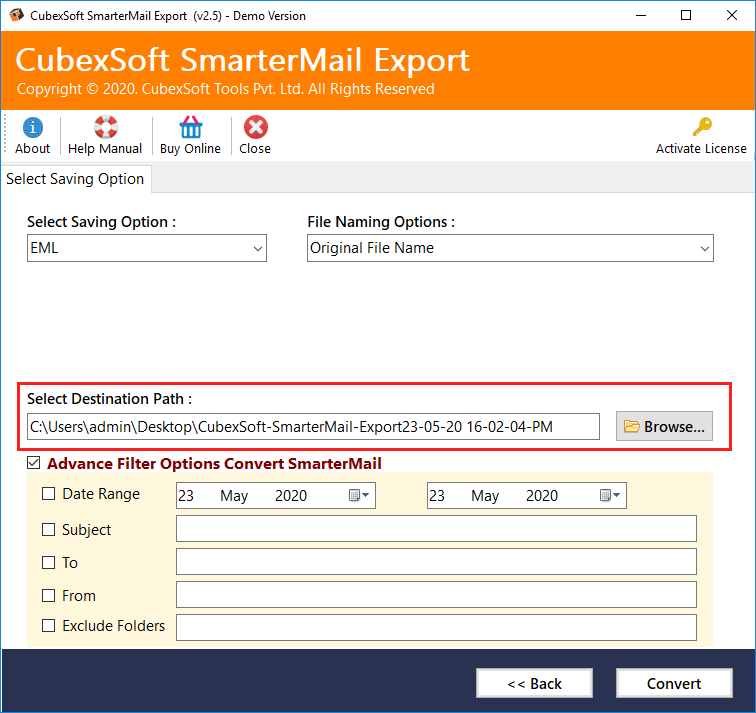This screenshot has height=713, width=756.
Task: Click the Exclude Folders text field
Action: coord(436,627)
